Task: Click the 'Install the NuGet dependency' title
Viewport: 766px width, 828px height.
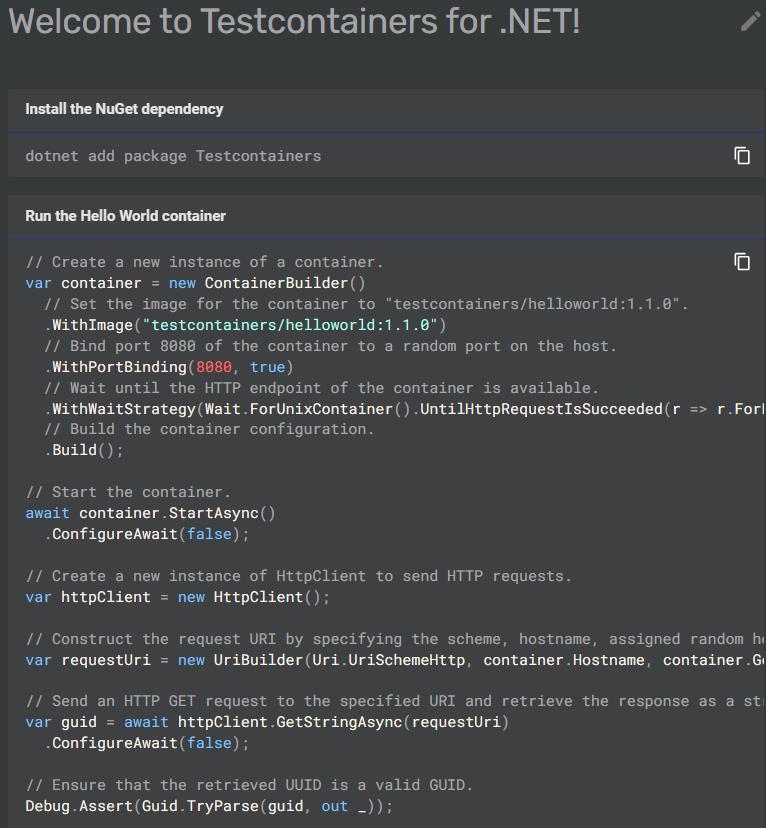Action: [x=124, y=109]
